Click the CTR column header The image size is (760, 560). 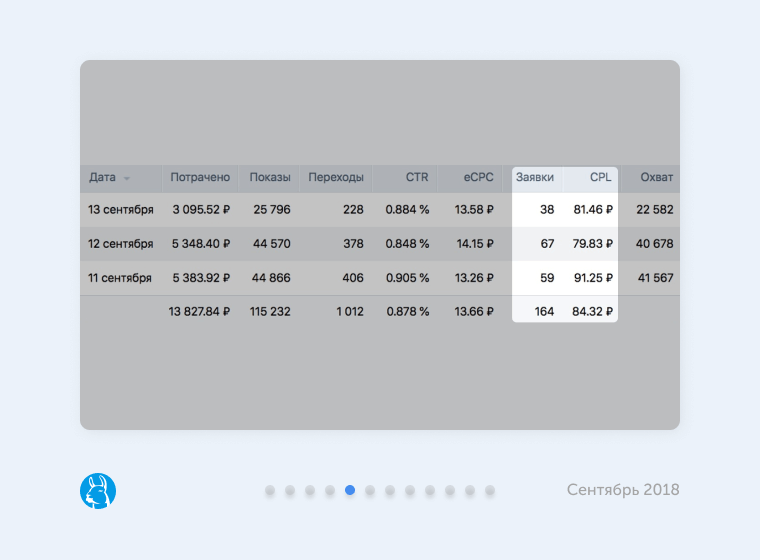[417, 178]
